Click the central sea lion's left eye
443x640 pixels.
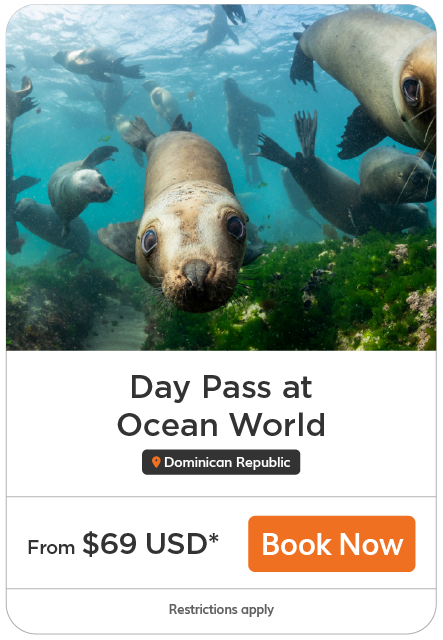point(149,241)
